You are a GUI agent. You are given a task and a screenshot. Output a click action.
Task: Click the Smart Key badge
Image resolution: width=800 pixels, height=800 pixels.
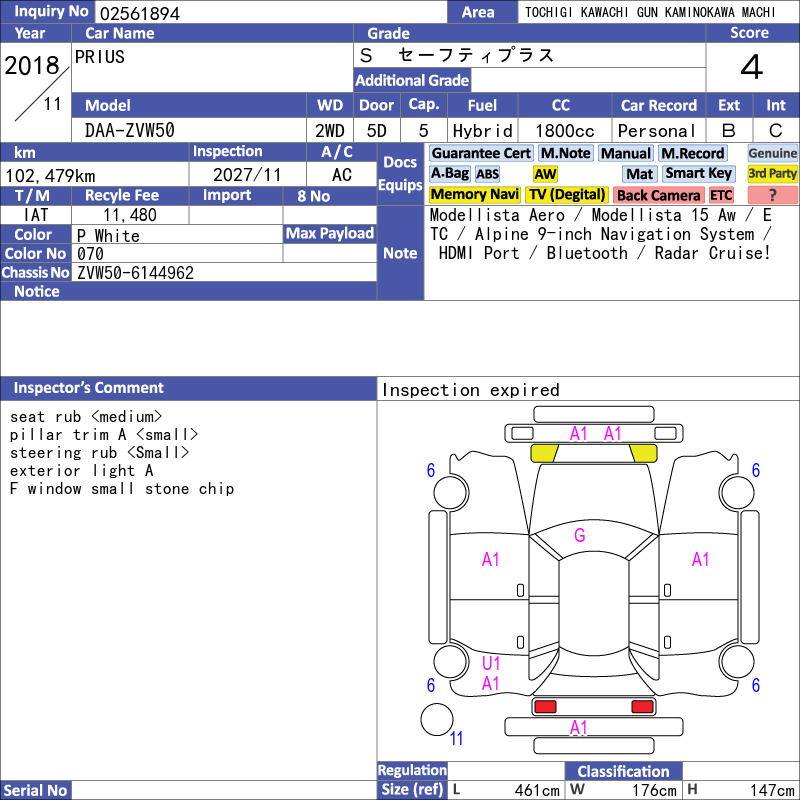(698, 173)
